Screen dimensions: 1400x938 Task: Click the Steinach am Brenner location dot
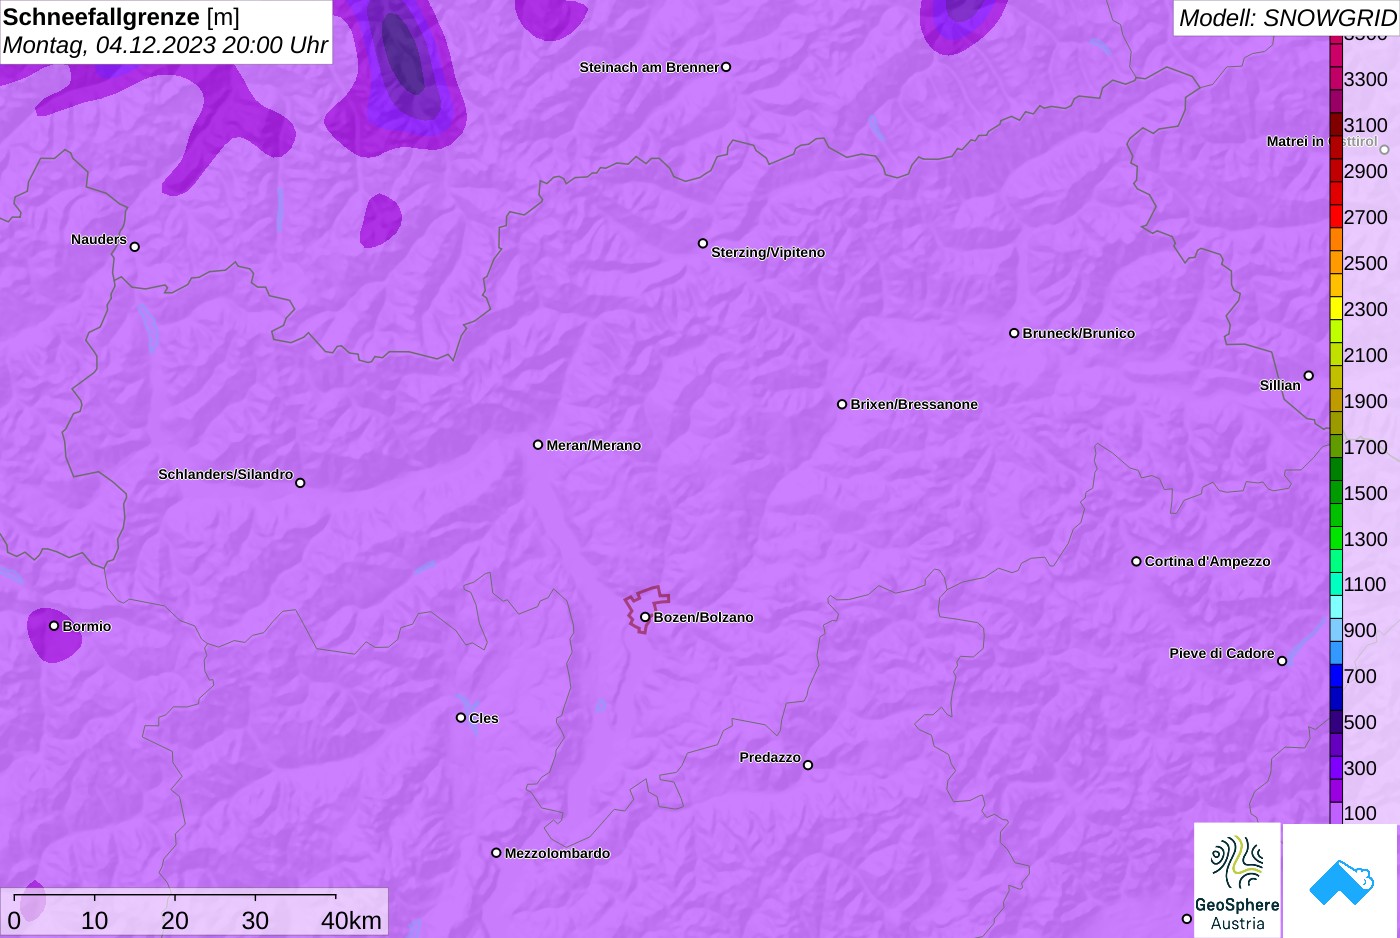[x=726, y=67]
